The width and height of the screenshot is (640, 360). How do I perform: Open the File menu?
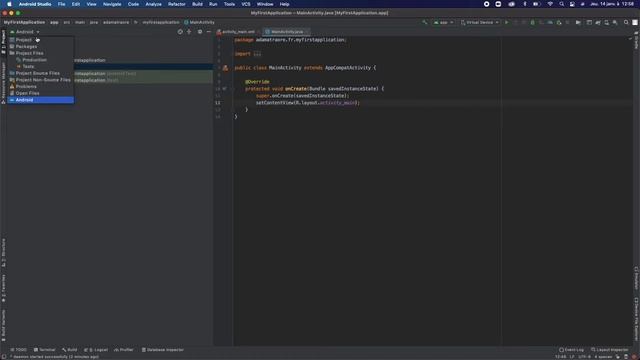click(x=61, y=4)
